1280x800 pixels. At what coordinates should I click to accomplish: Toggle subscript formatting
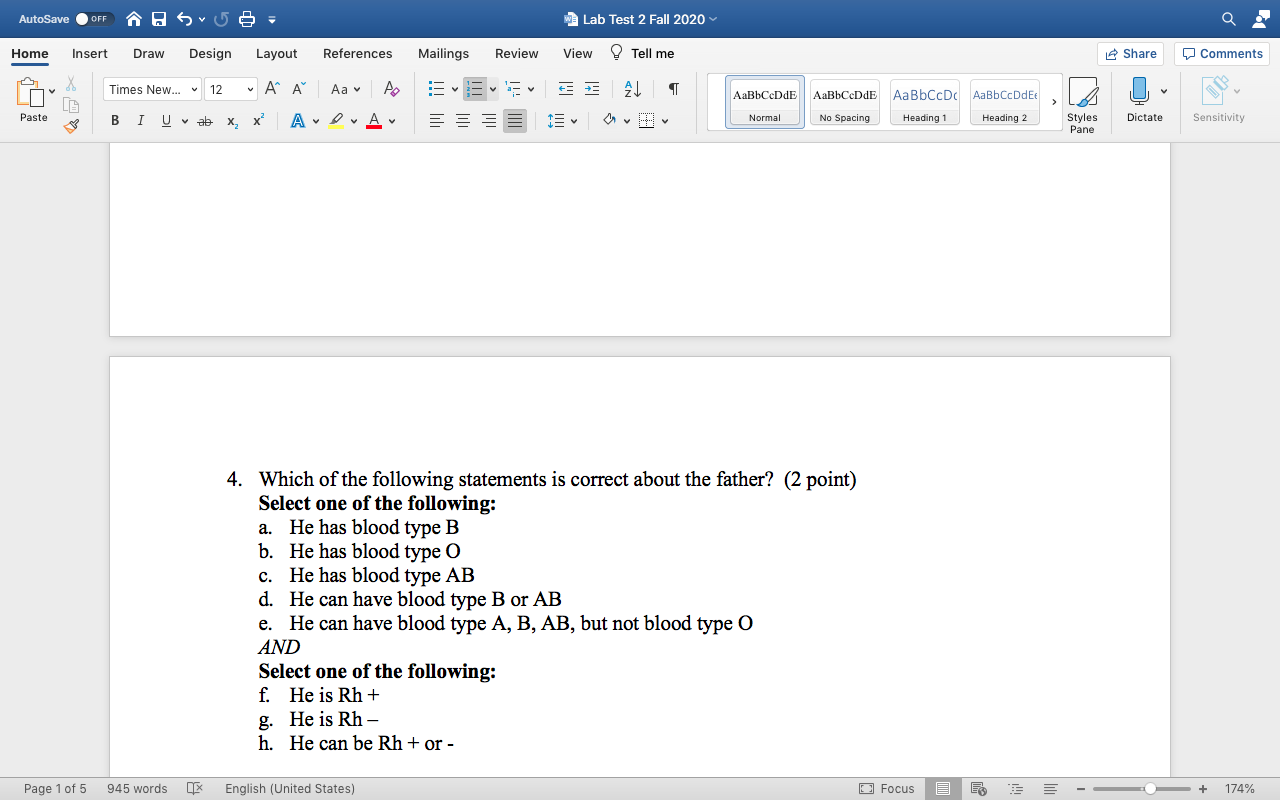point(232,121)
